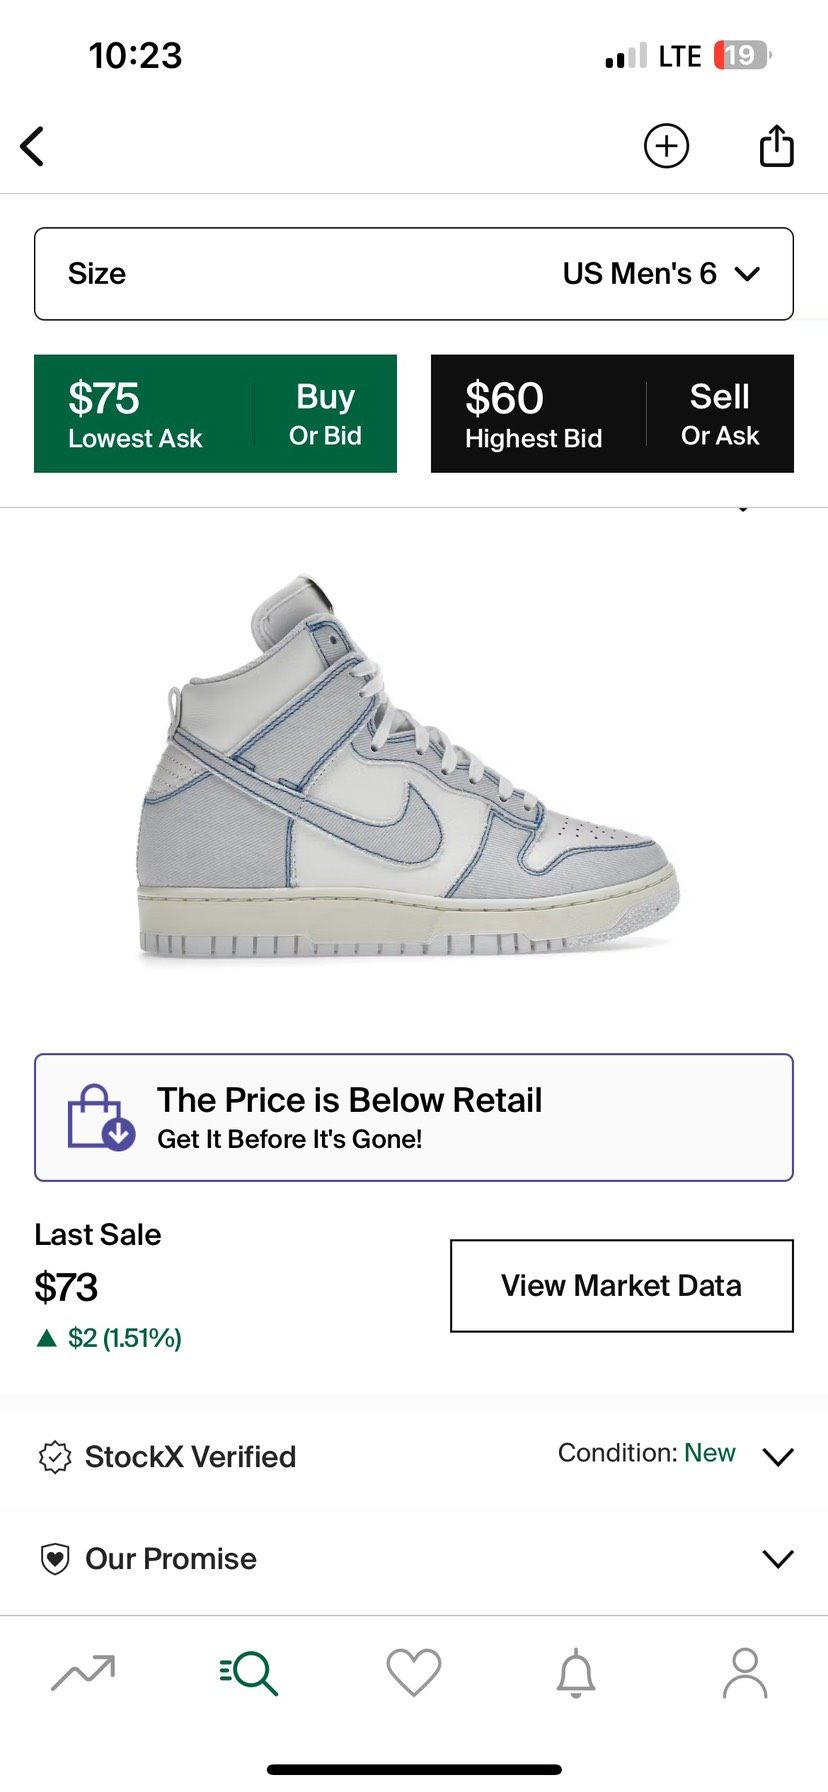Open the Size US Men's 6 dropdown
The width and height of the screenshot is (828, 1792).
pyautogui.click(x=414, y=274)
